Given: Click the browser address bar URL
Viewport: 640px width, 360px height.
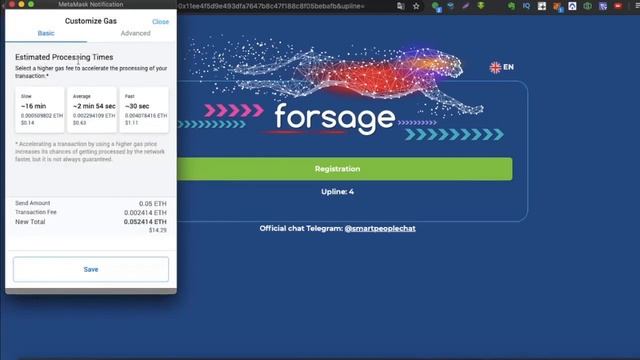Looking at the screenshot, I should click(271, 6).
